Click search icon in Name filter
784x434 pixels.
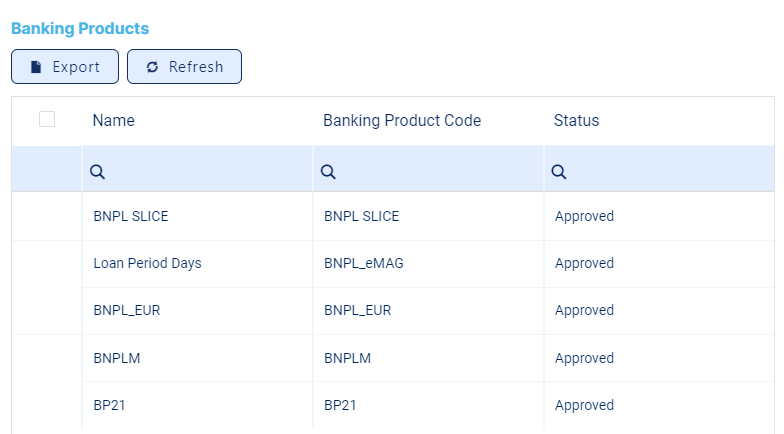98,172
